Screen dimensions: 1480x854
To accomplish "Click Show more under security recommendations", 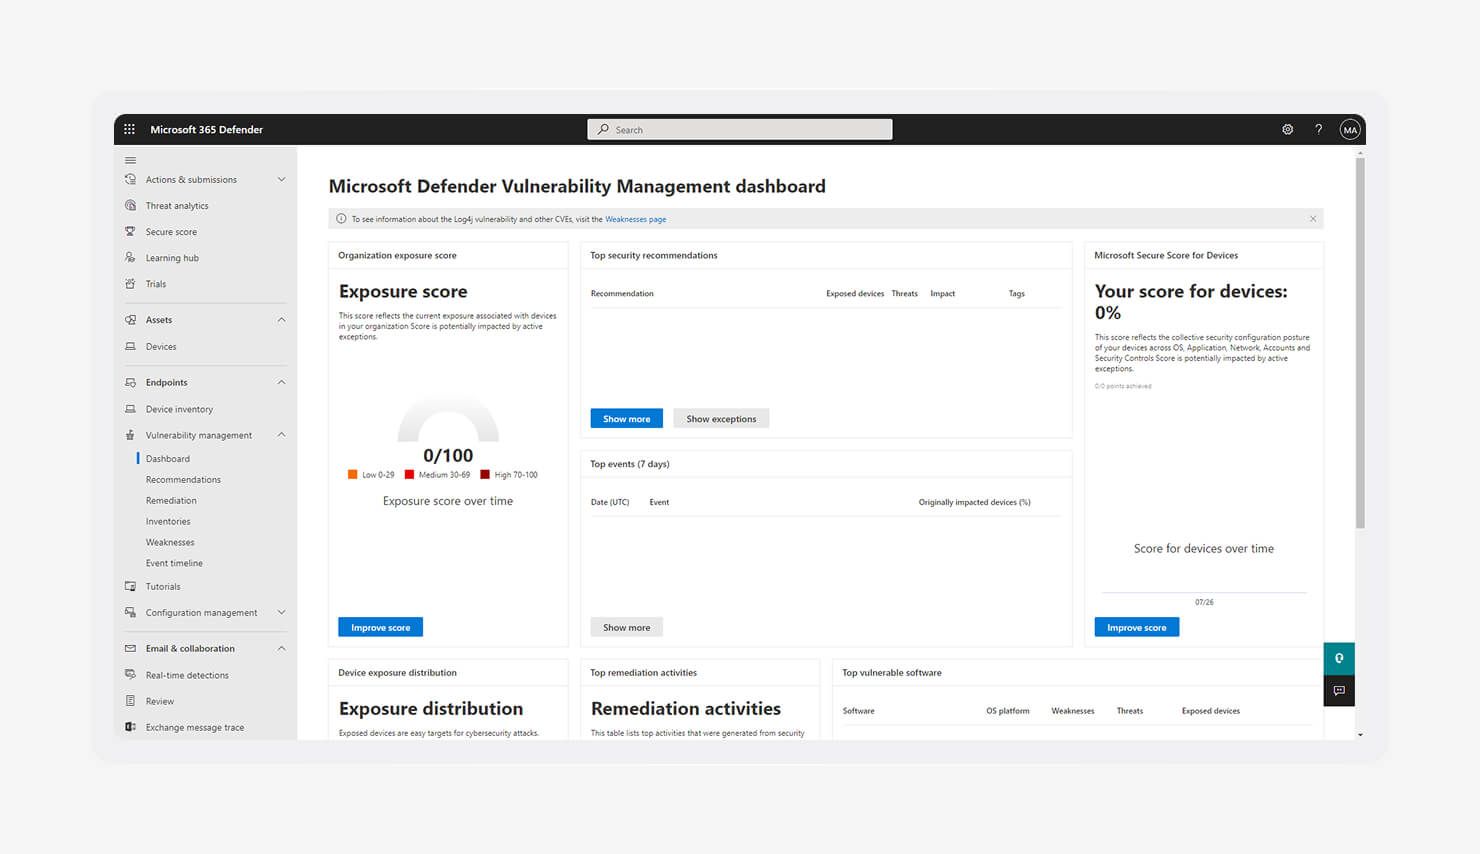I will click(626, 419).
